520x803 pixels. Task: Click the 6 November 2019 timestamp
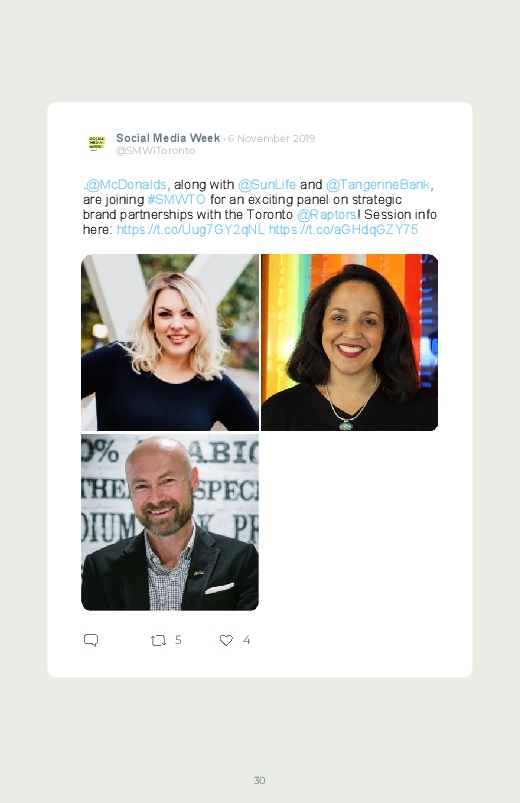click(x=271, y=138)
